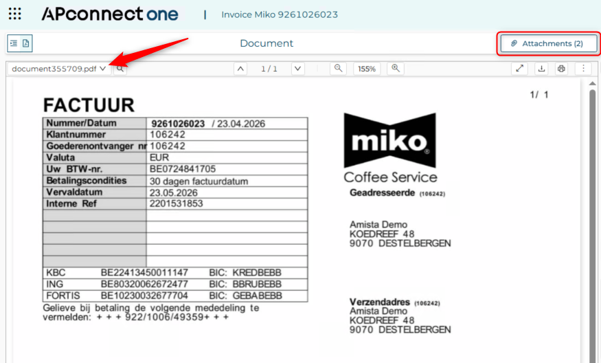Select the FACTUUR heading text
The width and height of the screenshot is (601, 363).
(x=89, y=105)
